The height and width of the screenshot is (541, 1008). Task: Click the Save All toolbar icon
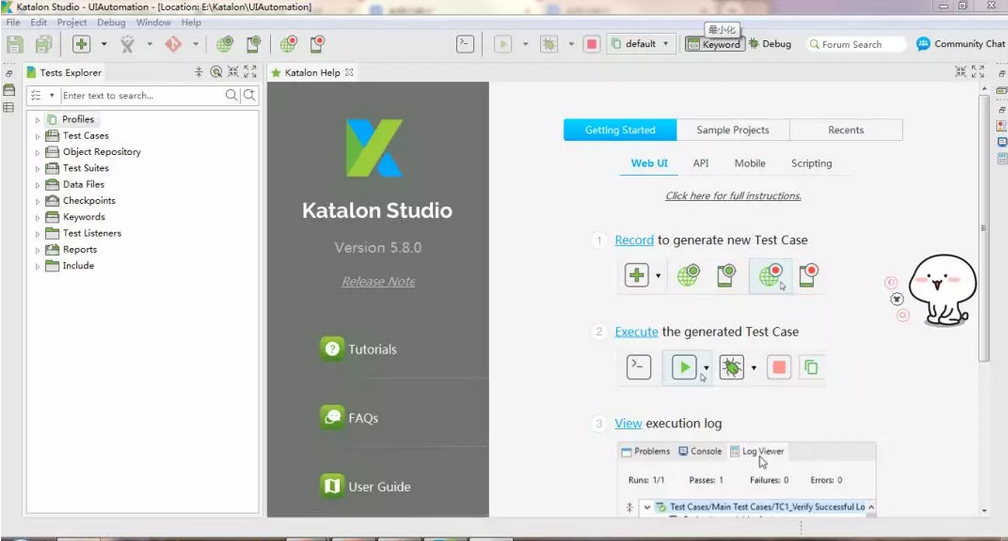coord(44,44)
